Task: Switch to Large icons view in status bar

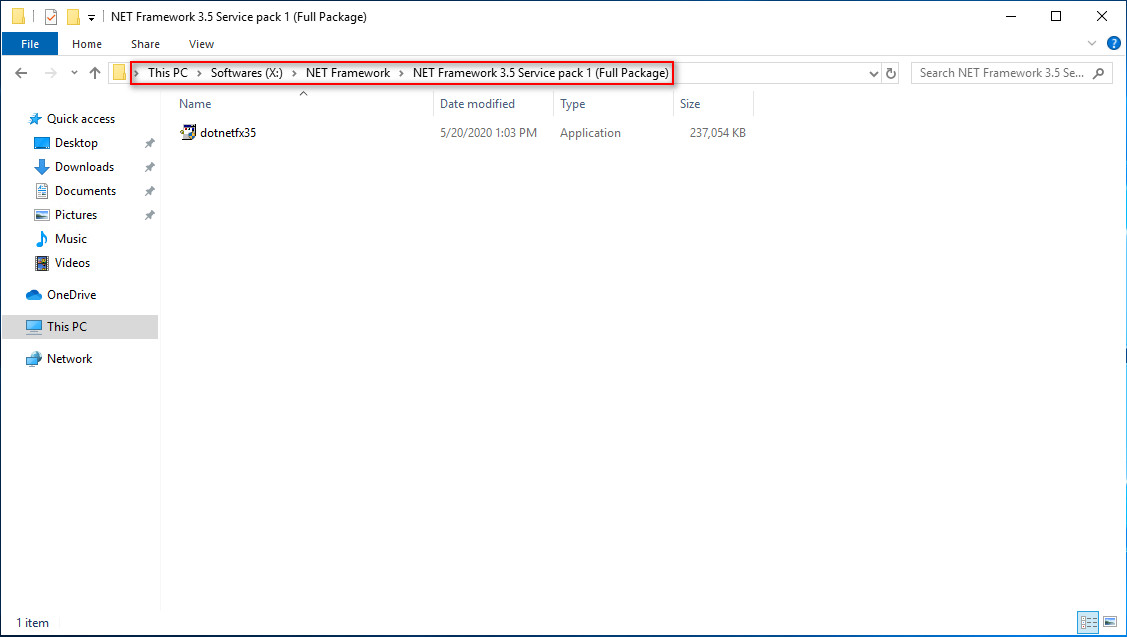Action: (1110, 622)
